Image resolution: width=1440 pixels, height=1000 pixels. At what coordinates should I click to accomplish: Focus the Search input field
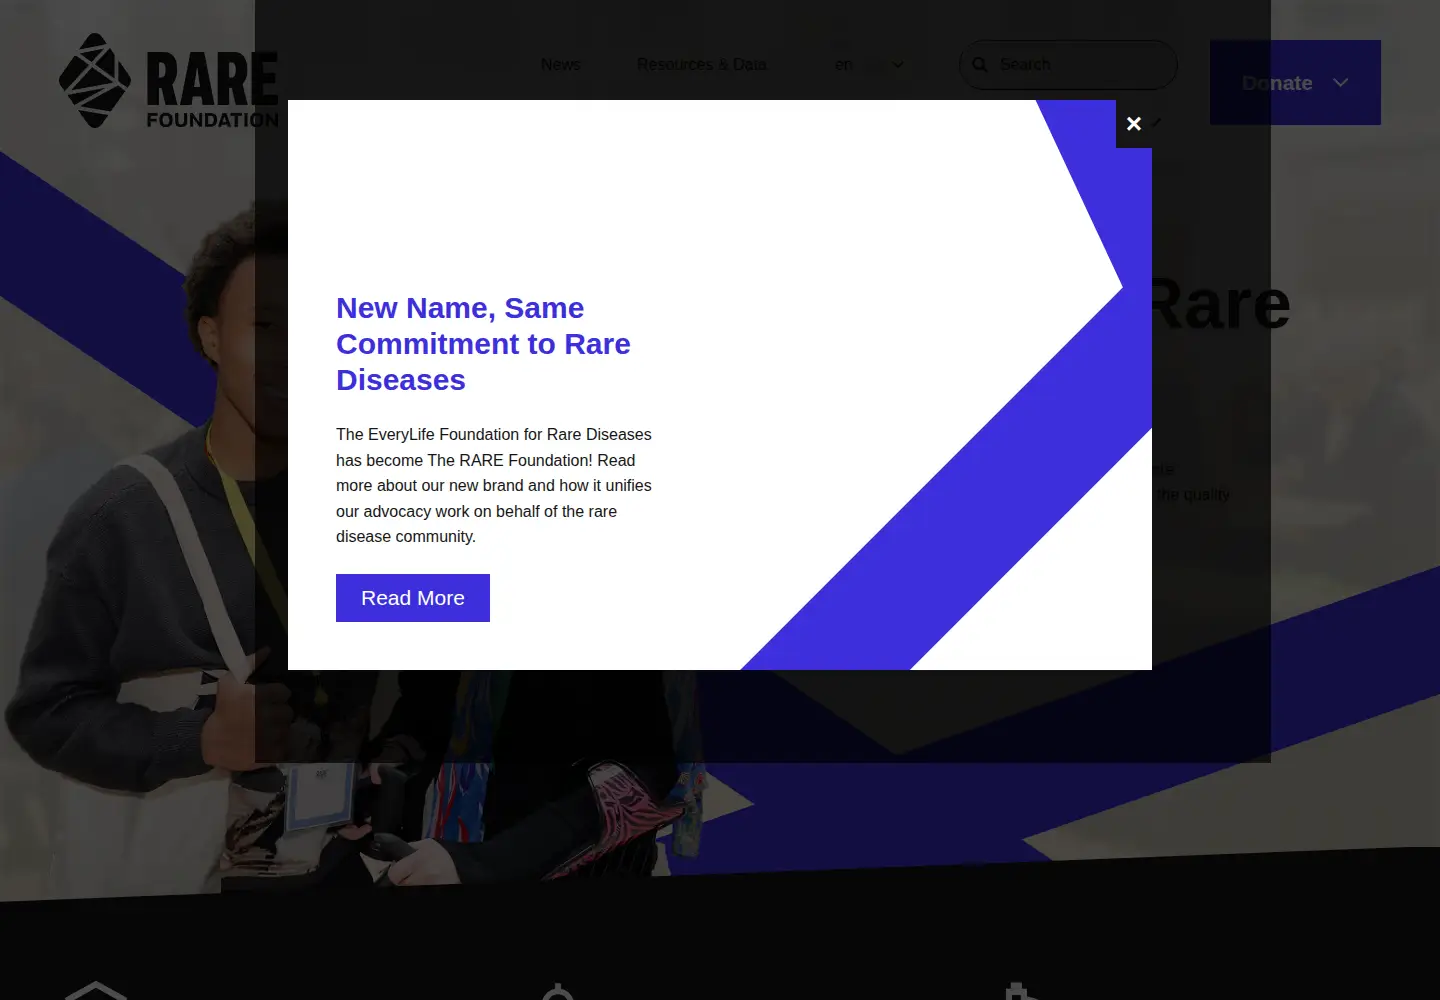pyautogui.click(x=1068, y=65)
